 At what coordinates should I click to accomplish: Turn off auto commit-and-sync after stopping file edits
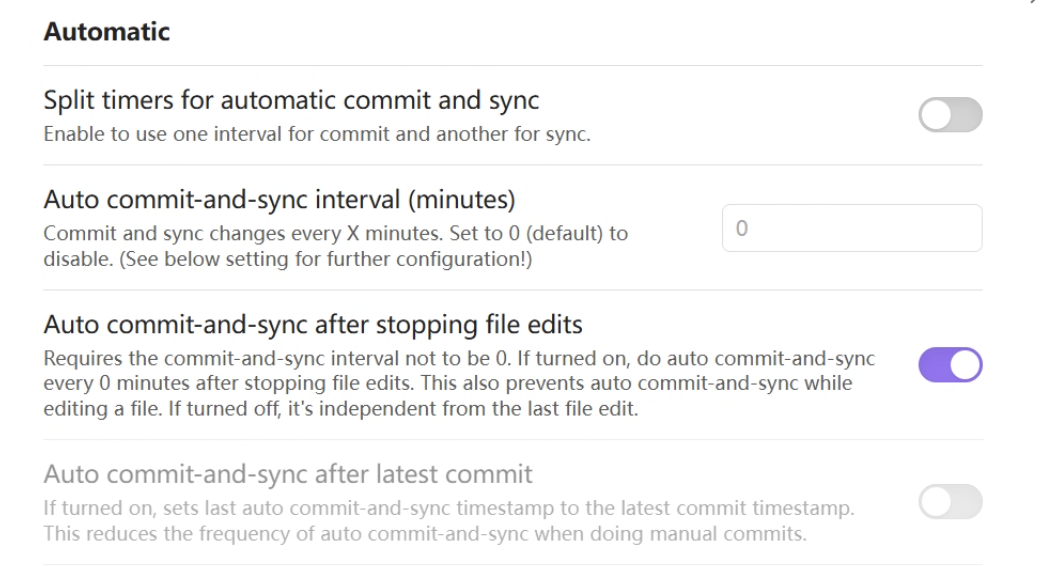[x=950, y=366]
